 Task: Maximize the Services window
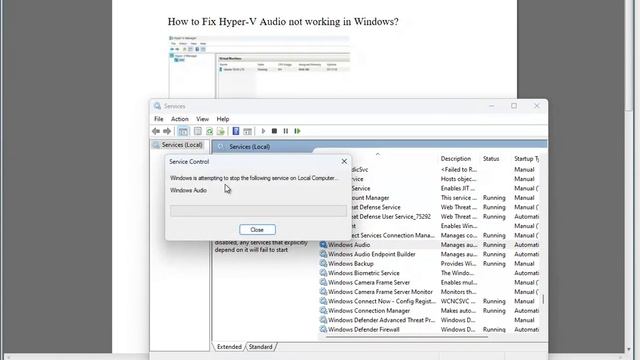click(x=514, y=106)
